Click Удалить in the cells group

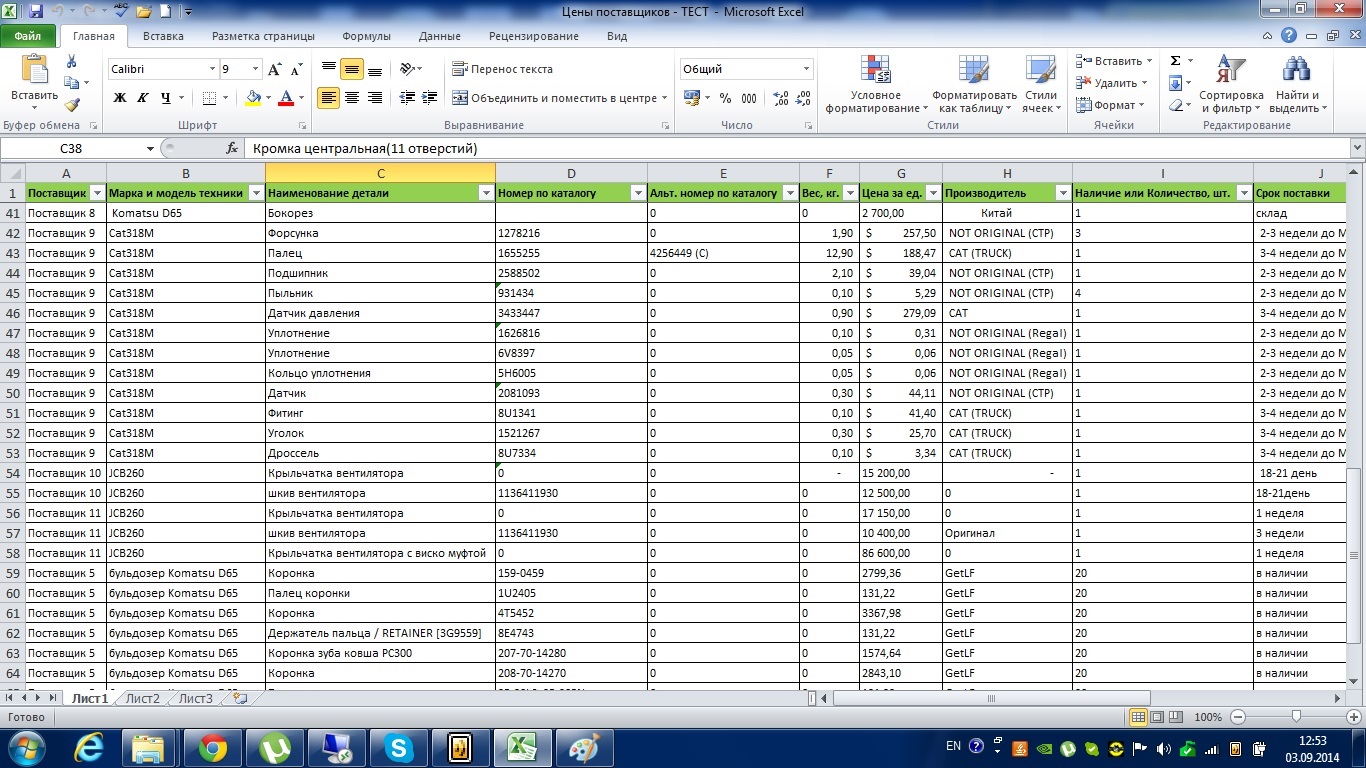click(1109, 83)
